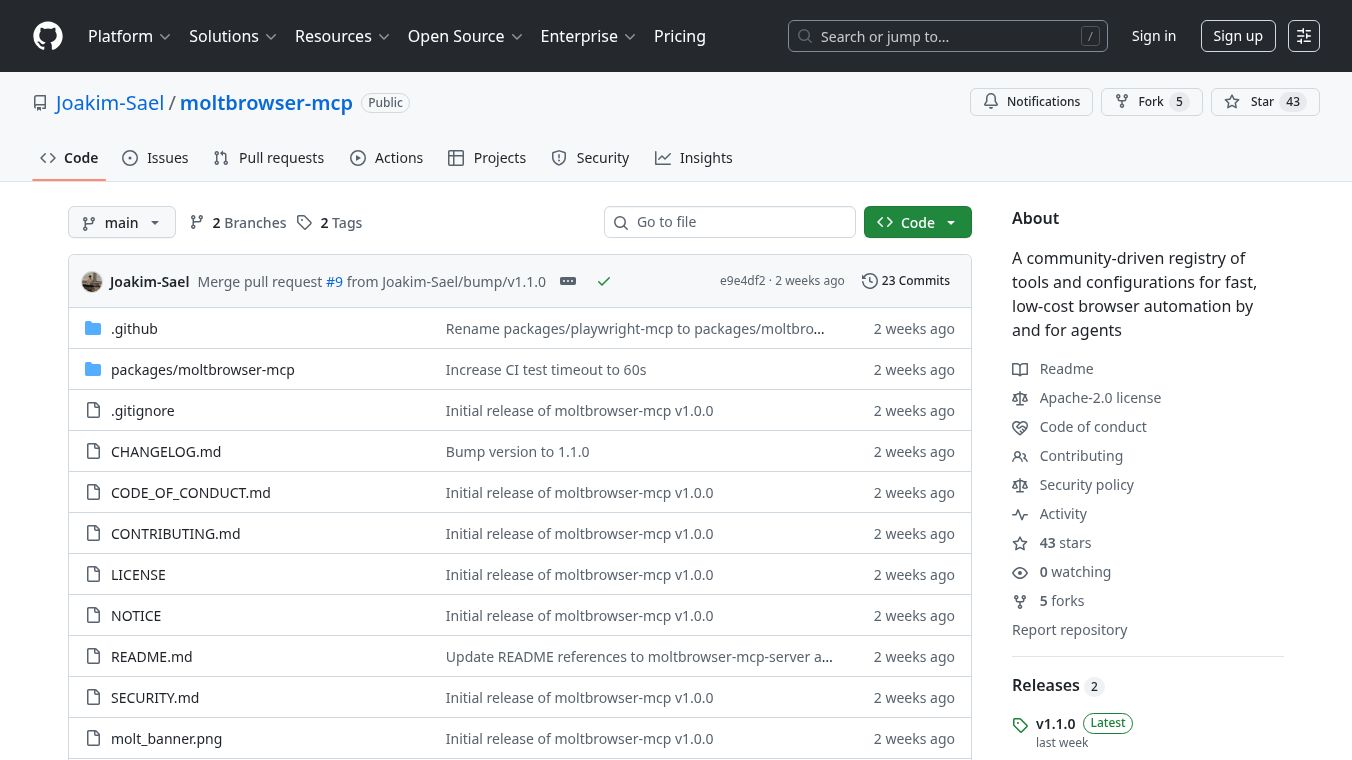Open the v1.1.0 release
Image resolution: width=1352 pixels, height=760 pixels.
click(1055, 723)
